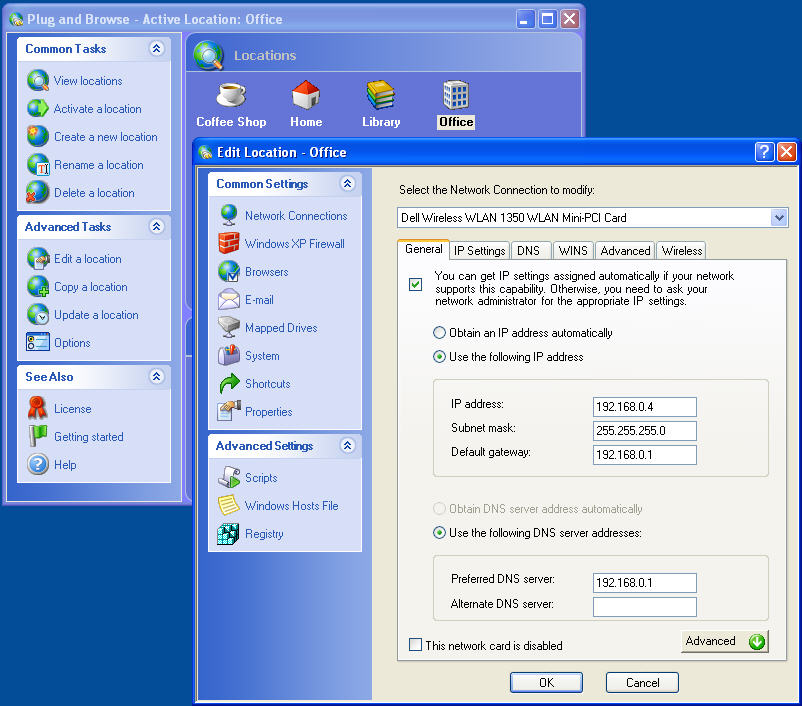The width and height of the screenshot is (802, 706).
Task: Switch to the Advanced tab
Action: point(625,251)
